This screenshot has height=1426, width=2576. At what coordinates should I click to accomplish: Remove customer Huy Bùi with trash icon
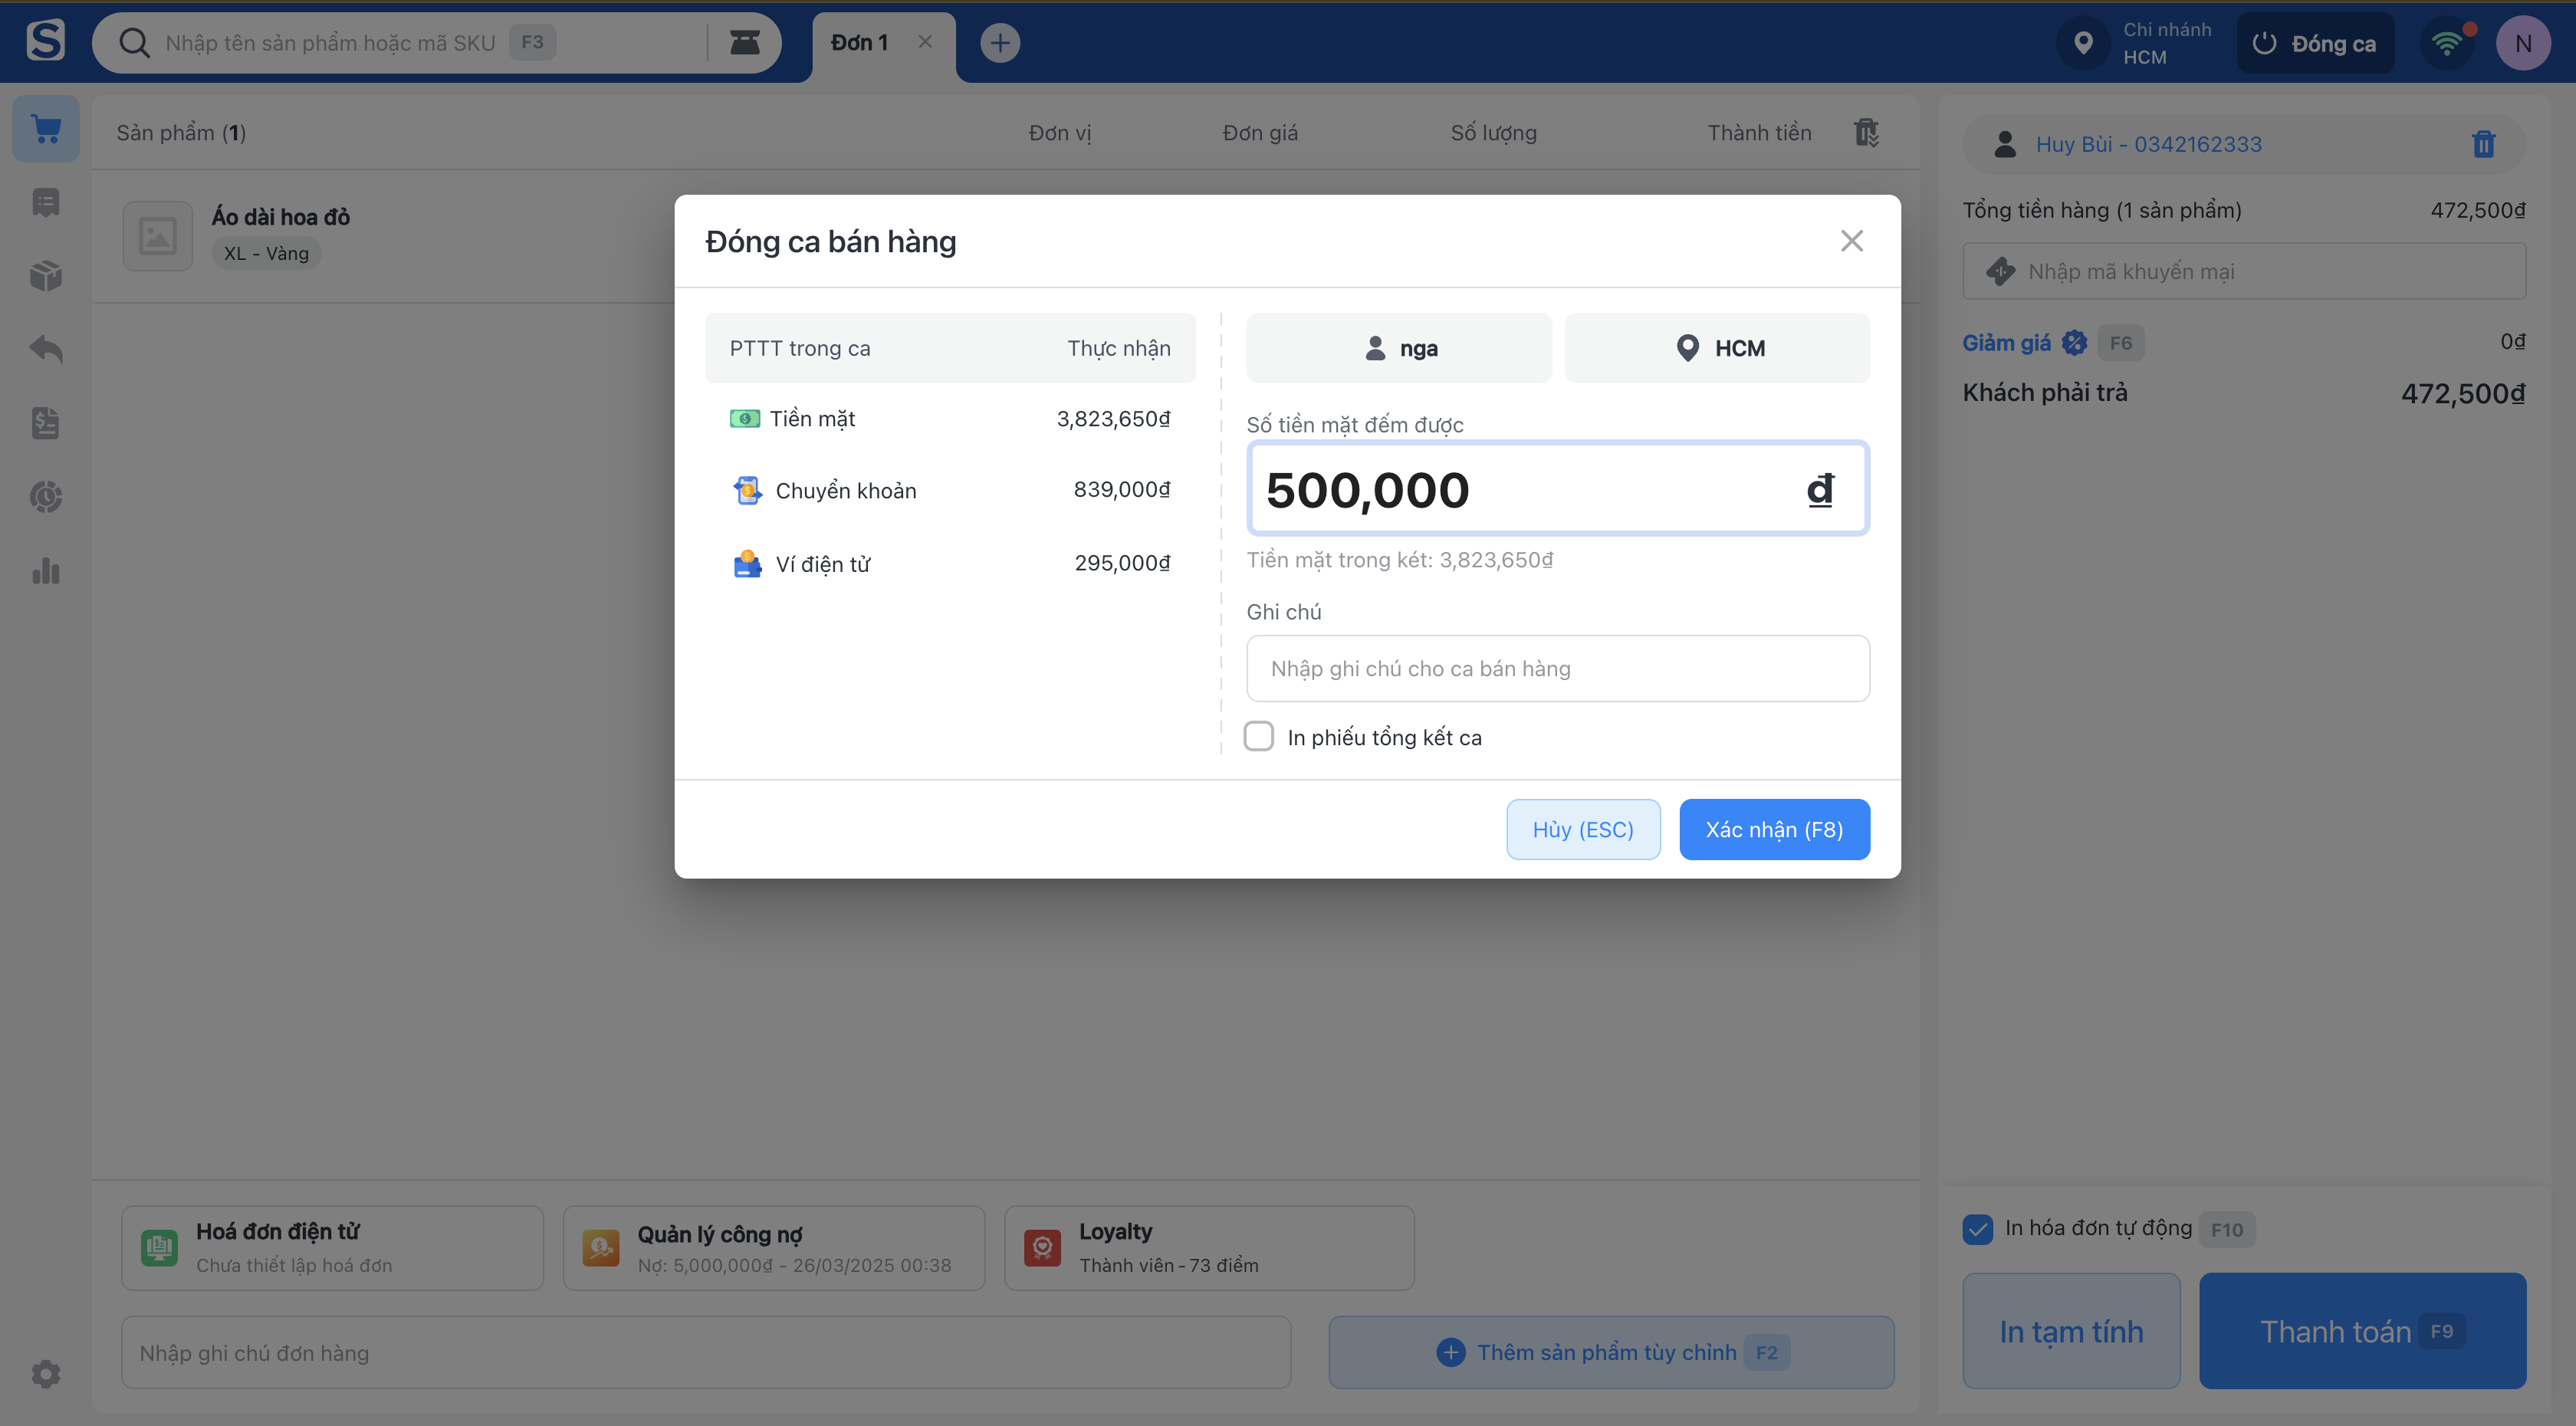point(2483,145)
